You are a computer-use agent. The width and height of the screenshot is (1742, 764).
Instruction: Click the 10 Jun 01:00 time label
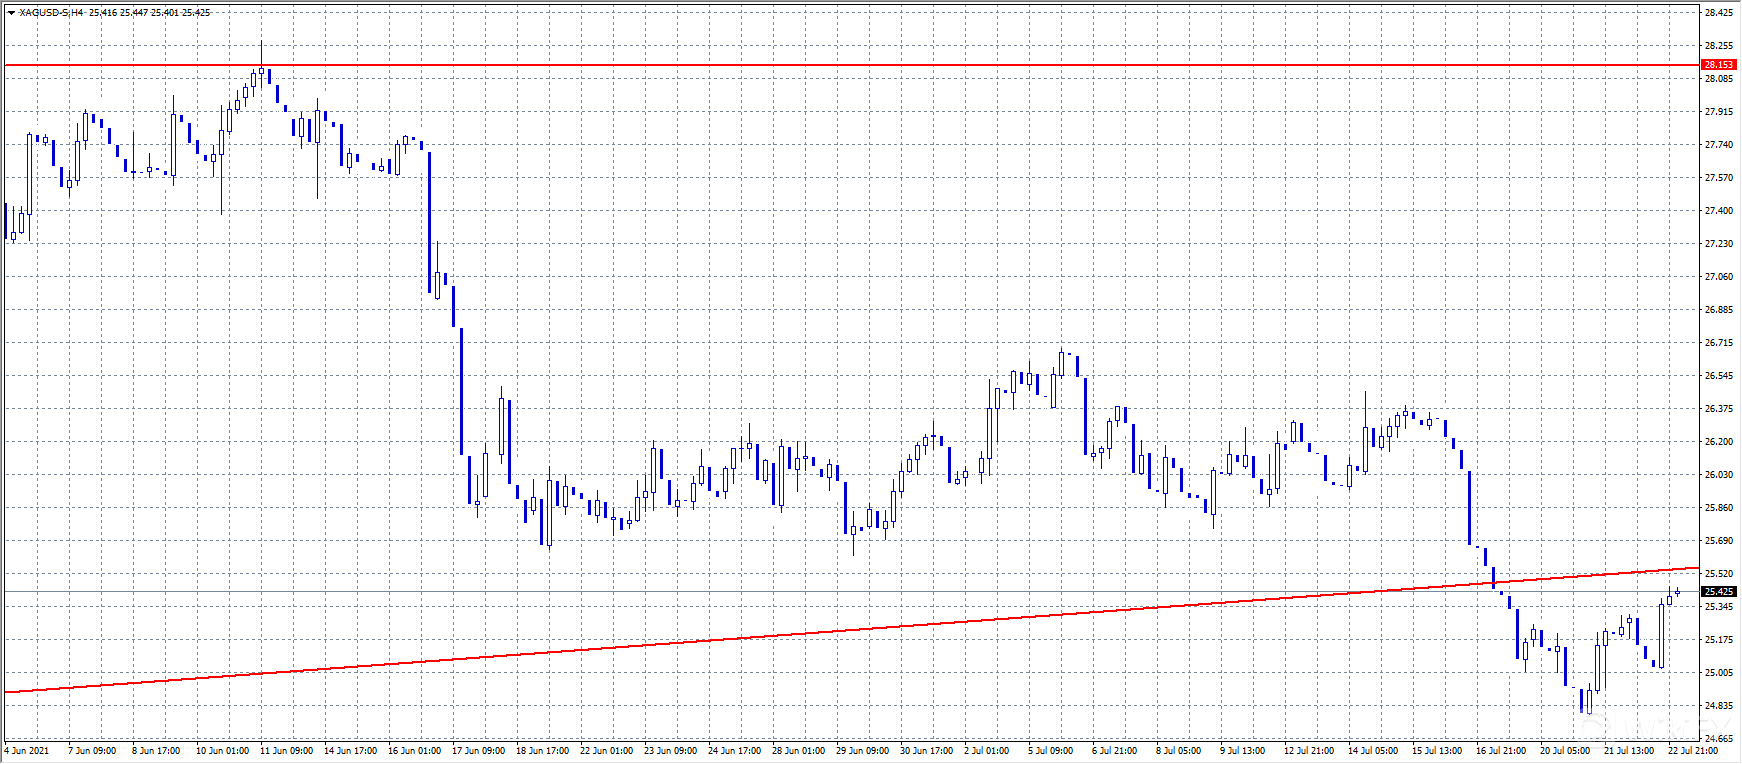point(222,751)
